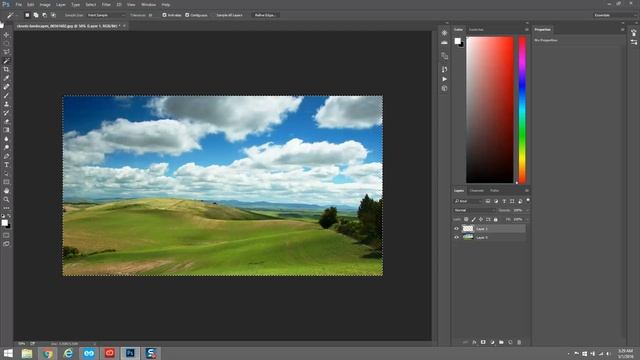Open Chrome from the taskbar

[48, 353]
